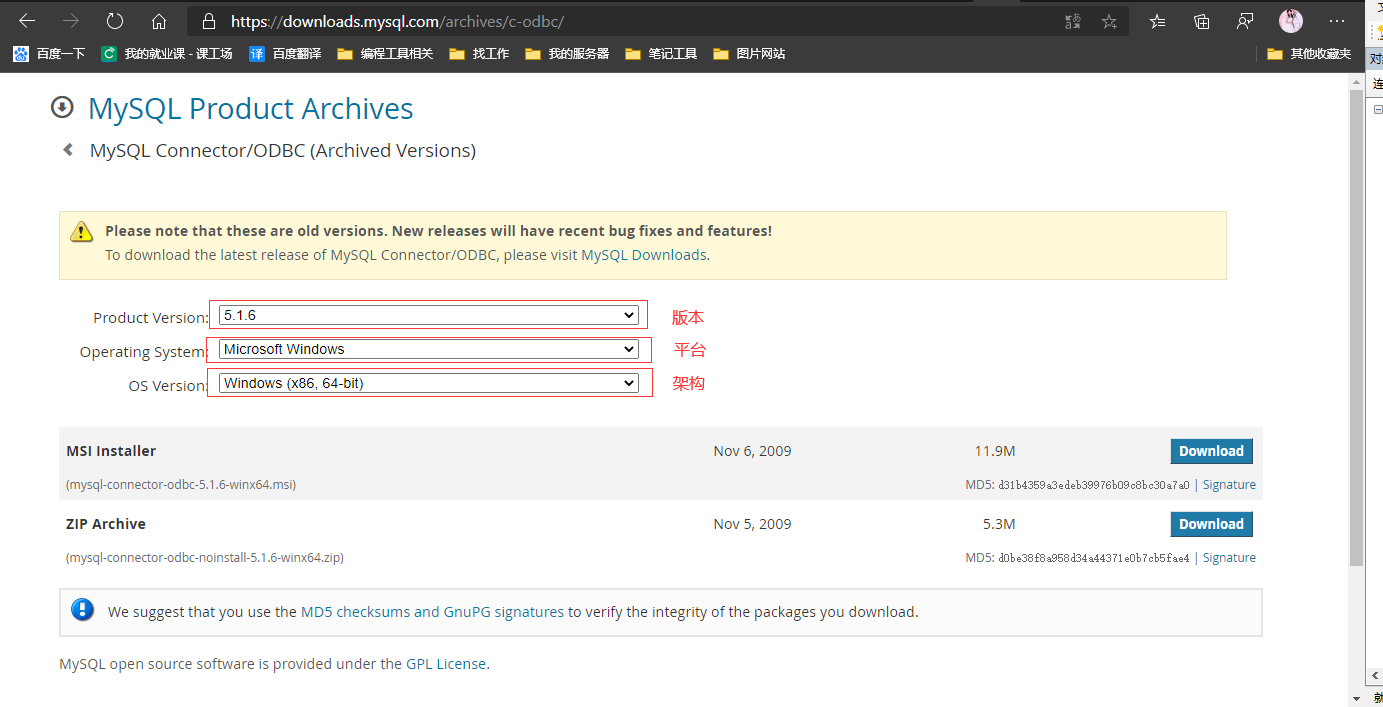Open the browser settings ellipsis menu
This screenshot has width=1383, height=707.
click(1337, 21)
